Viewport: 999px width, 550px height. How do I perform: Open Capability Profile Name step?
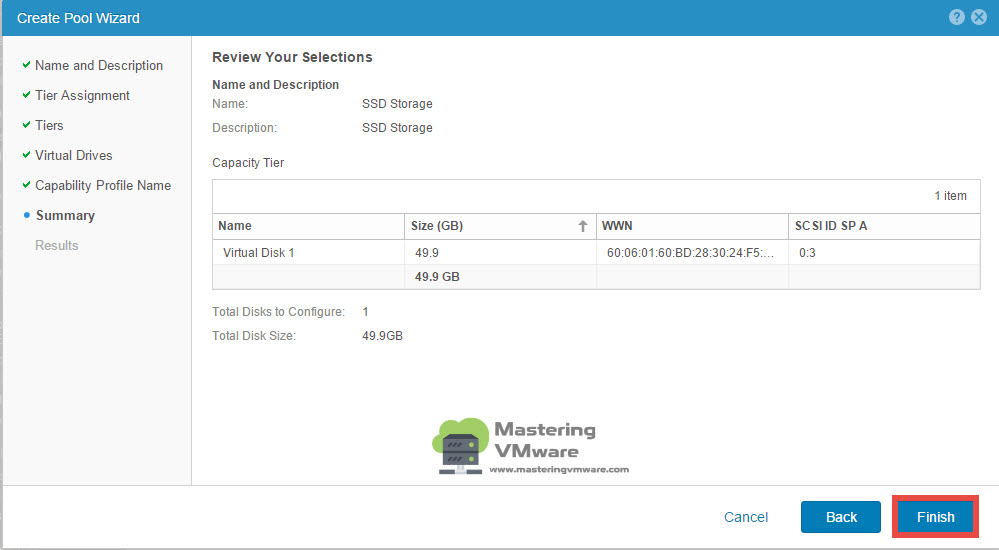pyautogui.click(x=103, y=185)
